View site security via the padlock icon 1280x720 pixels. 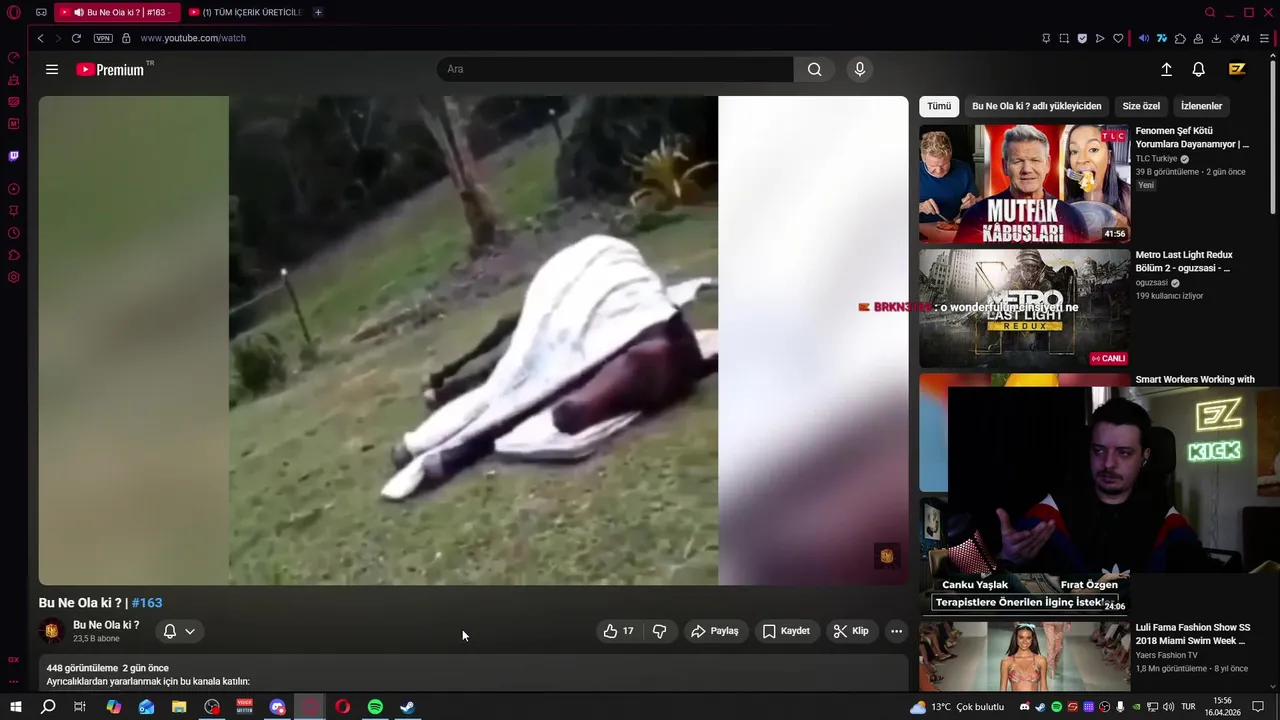point(126,38)
